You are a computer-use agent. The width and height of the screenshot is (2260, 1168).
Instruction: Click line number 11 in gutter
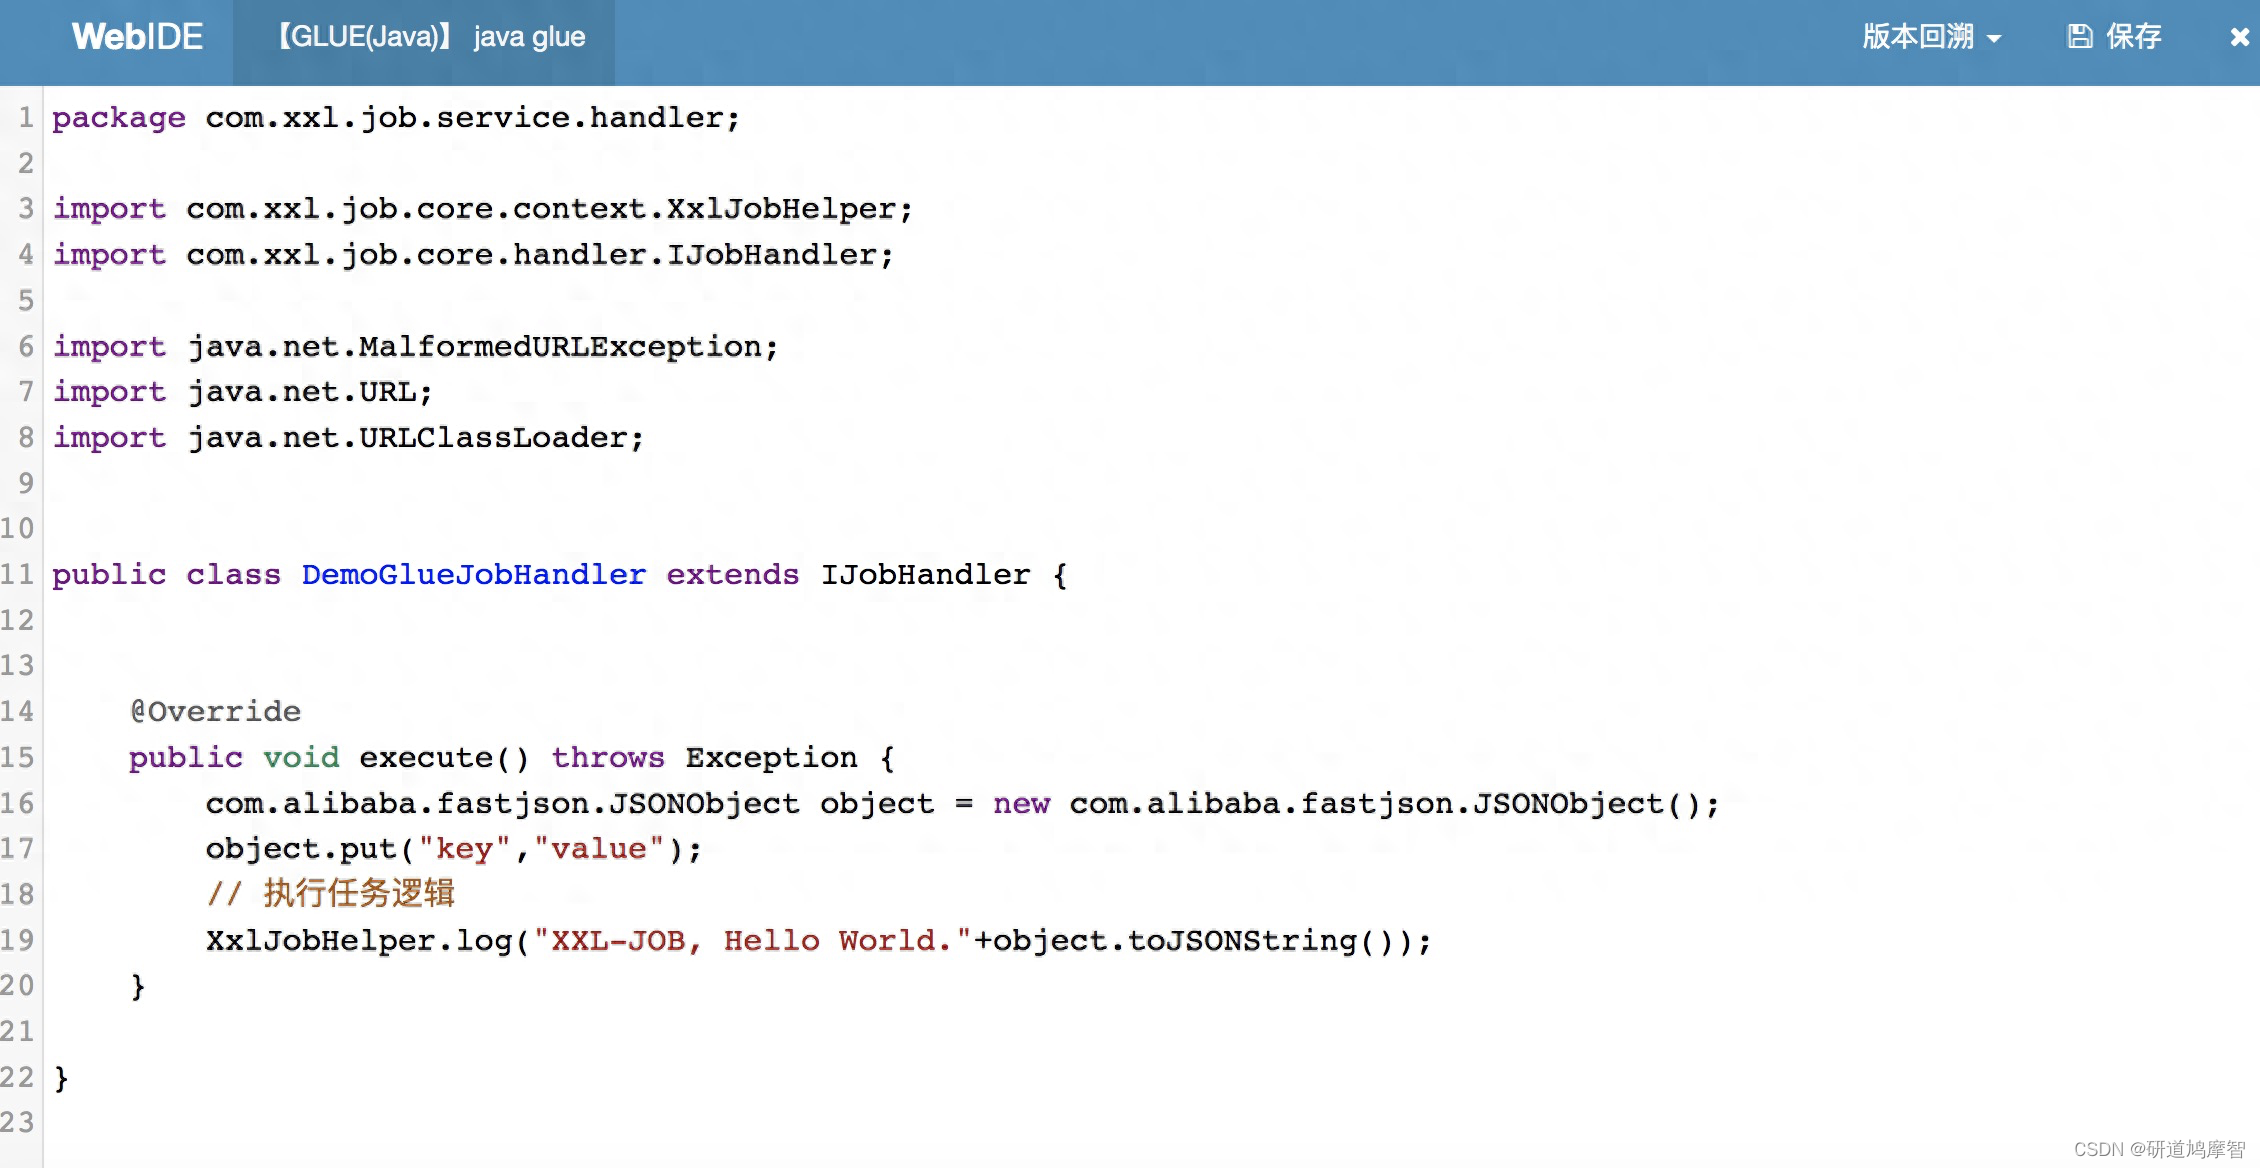pyautogui.click(x=18, y=574)
